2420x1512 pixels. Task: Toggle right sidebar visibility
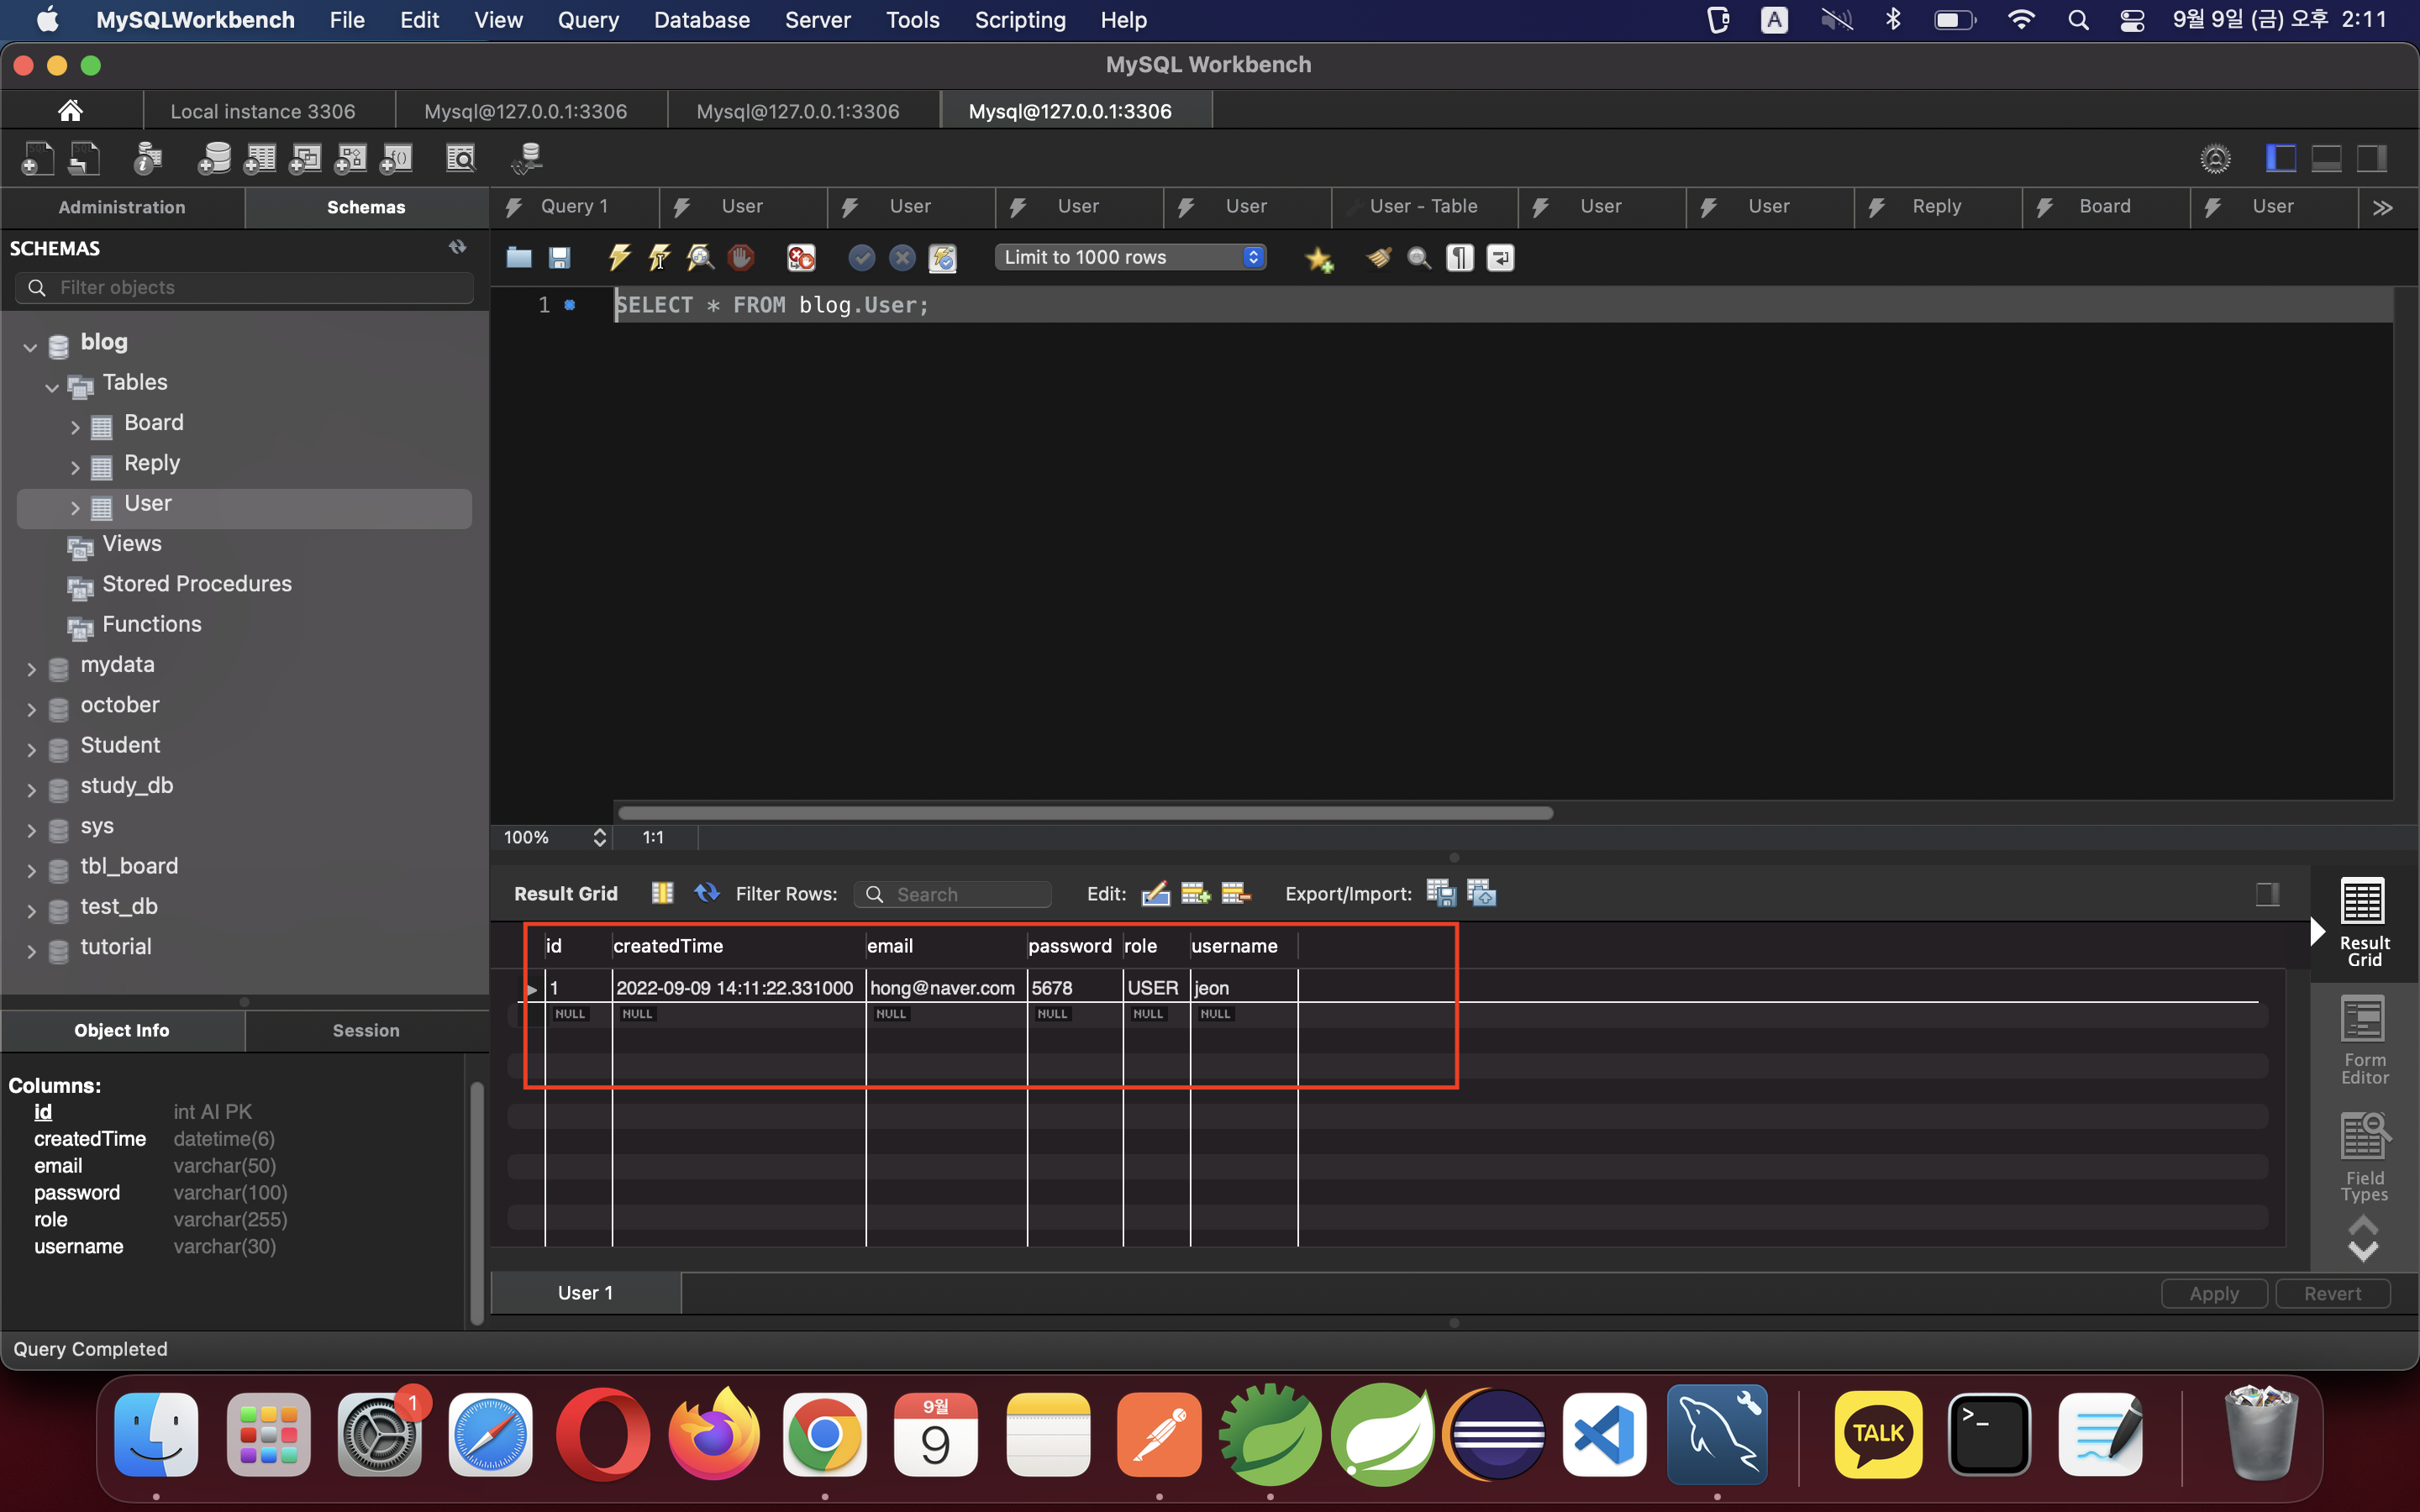coord(2372,158)
